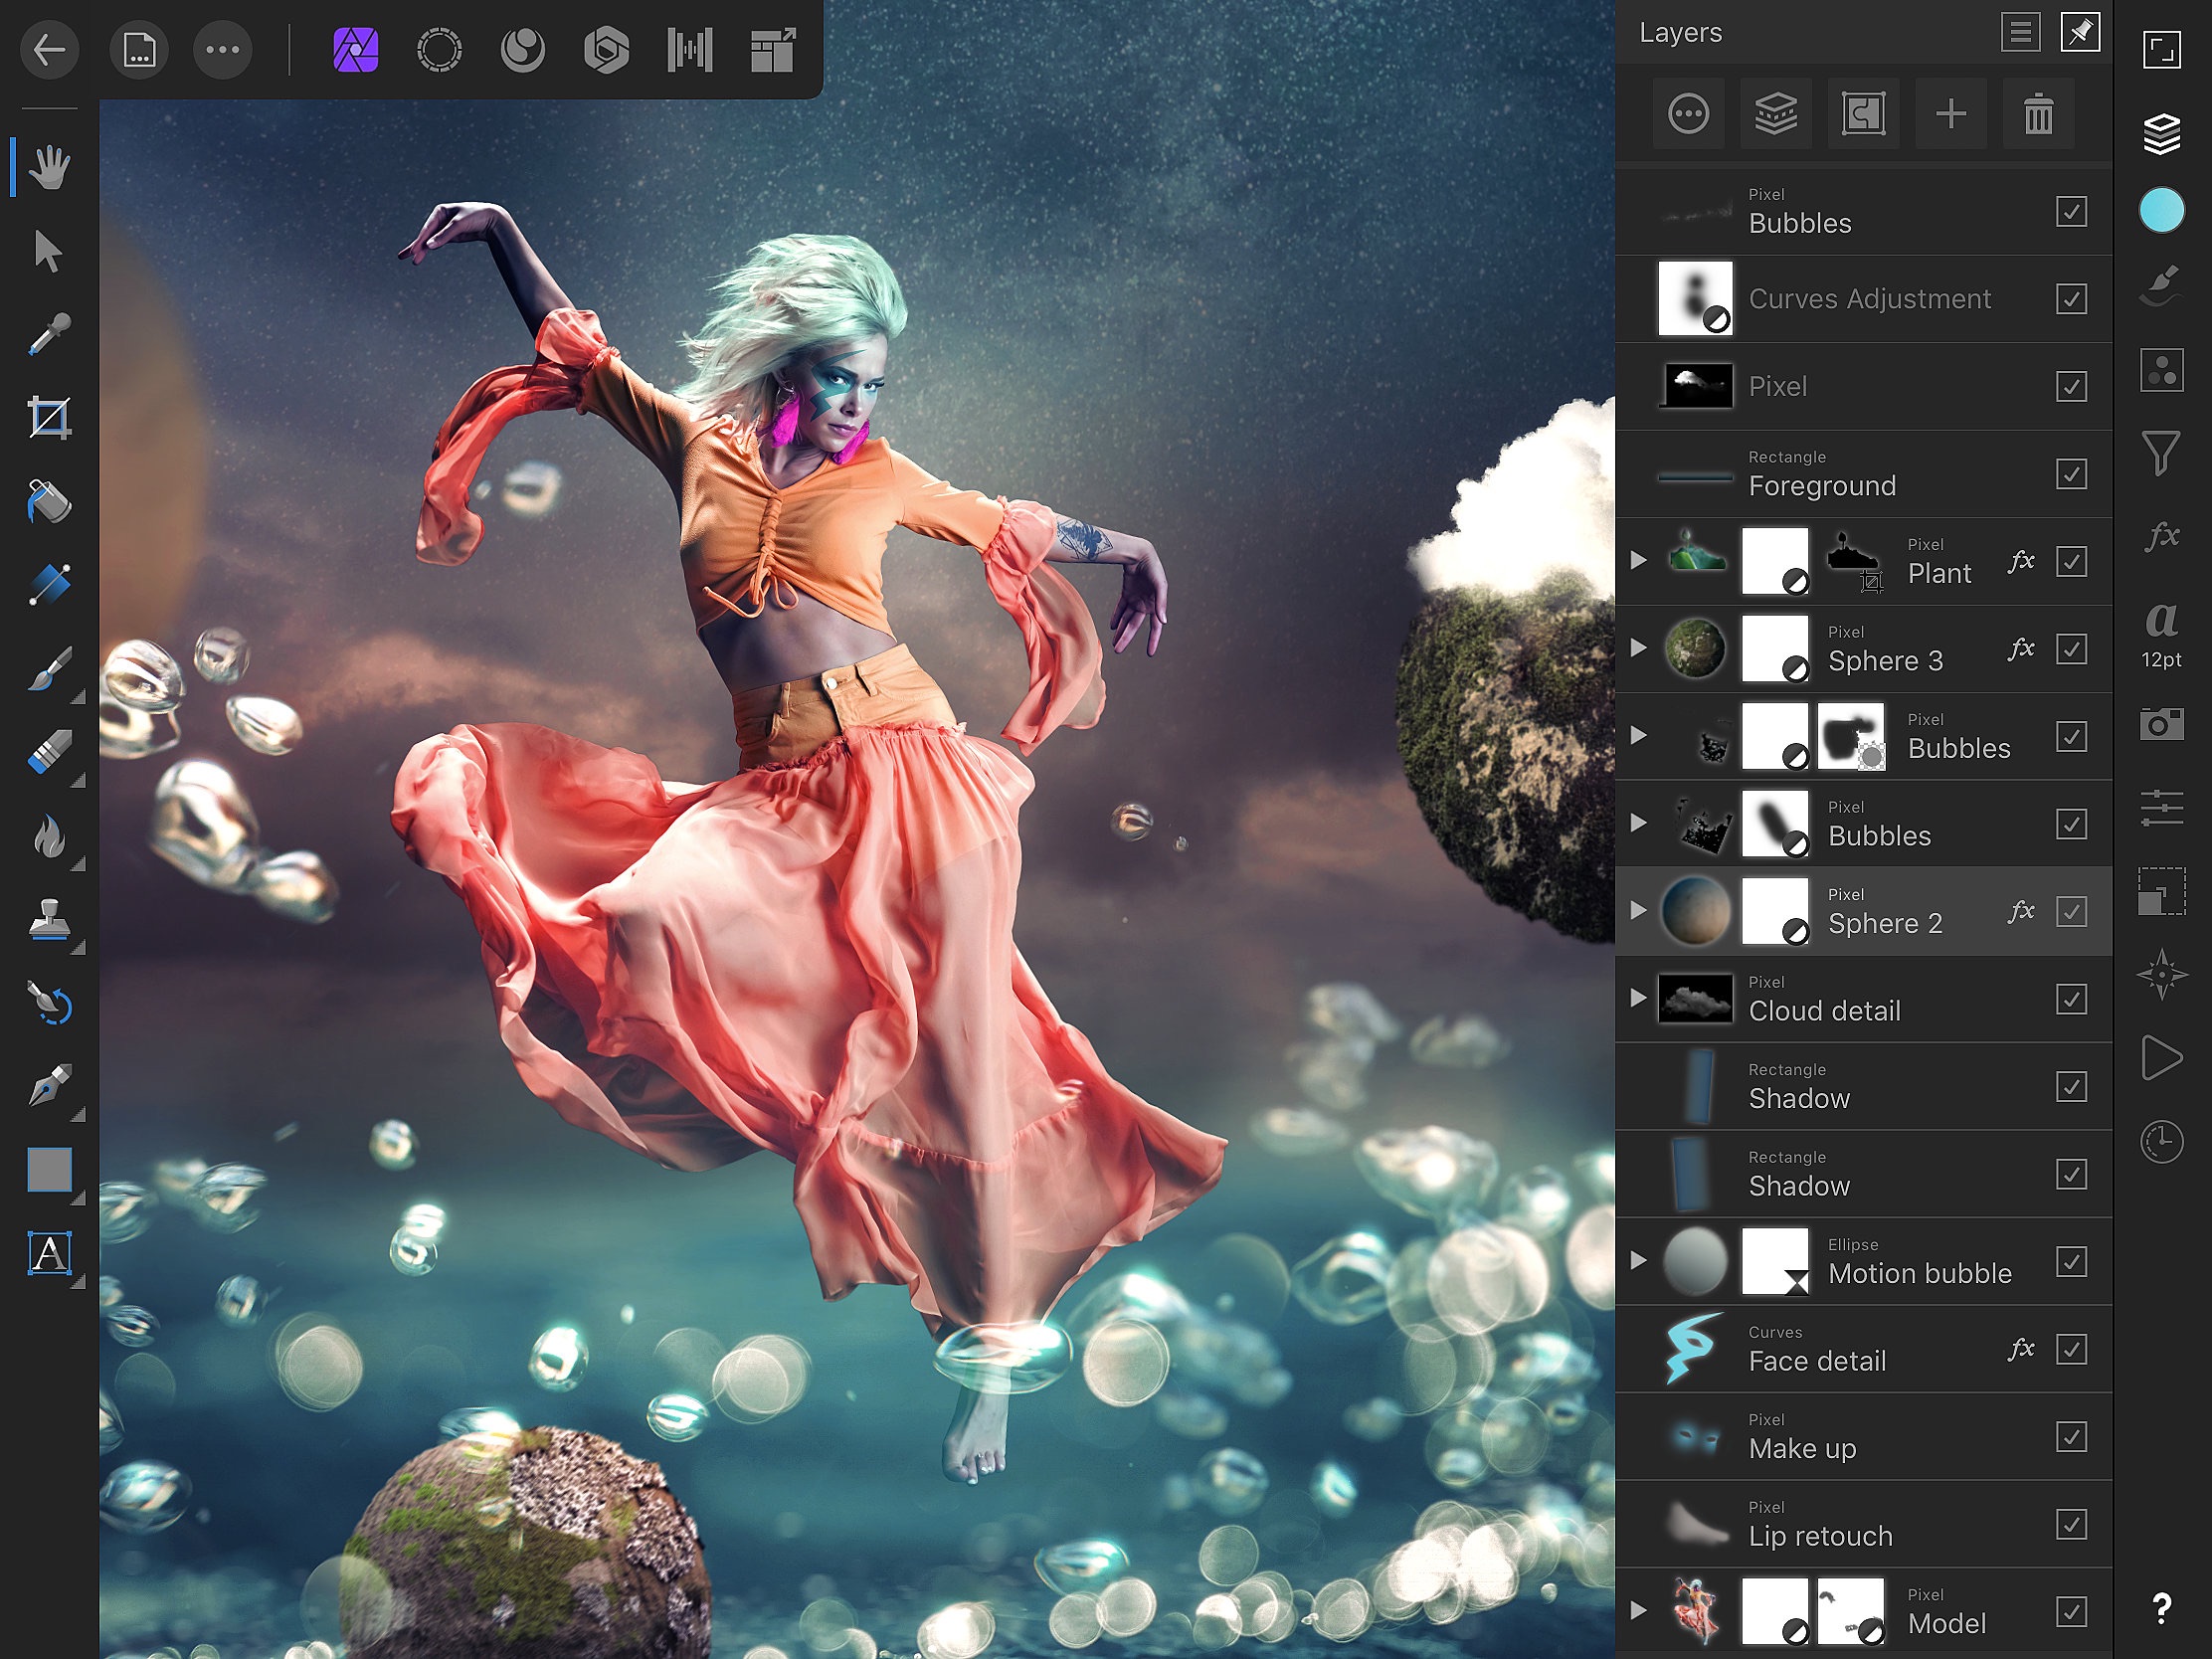Open the Text studio 12pt
This screenshot has height=1659, width=2212.
tap(2162, 634)
